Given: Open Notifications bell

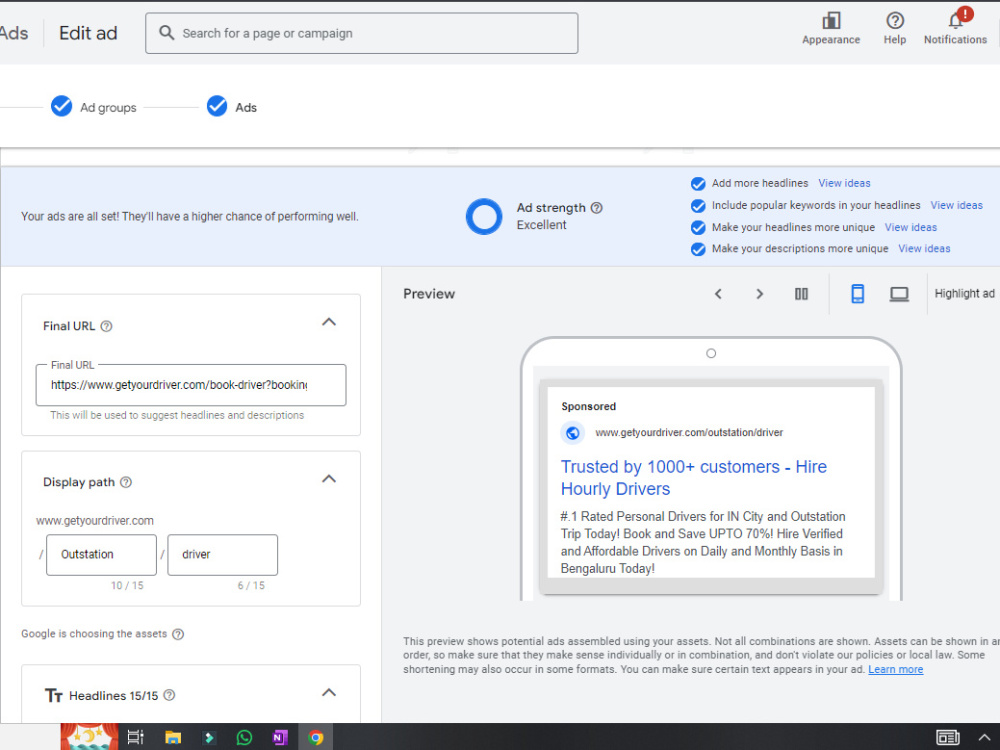Looking at the screenshot, I should 955,29.
